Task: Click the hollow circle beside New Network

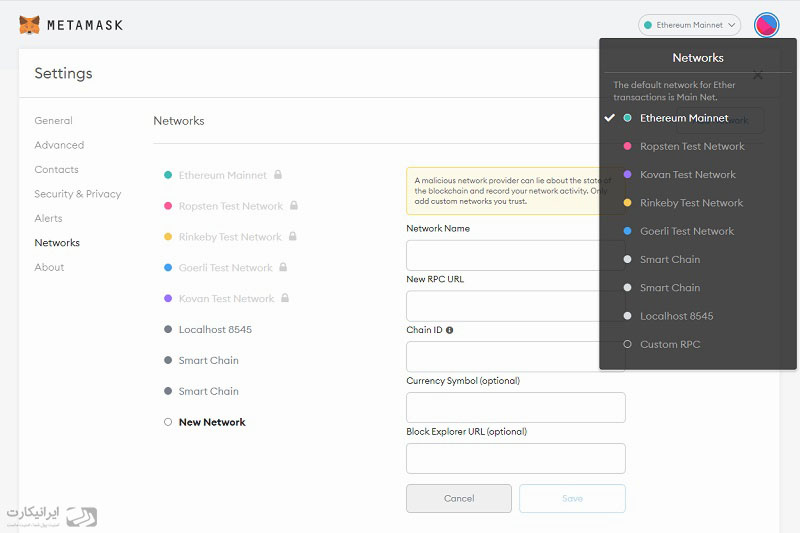Action: click(168, 422)
